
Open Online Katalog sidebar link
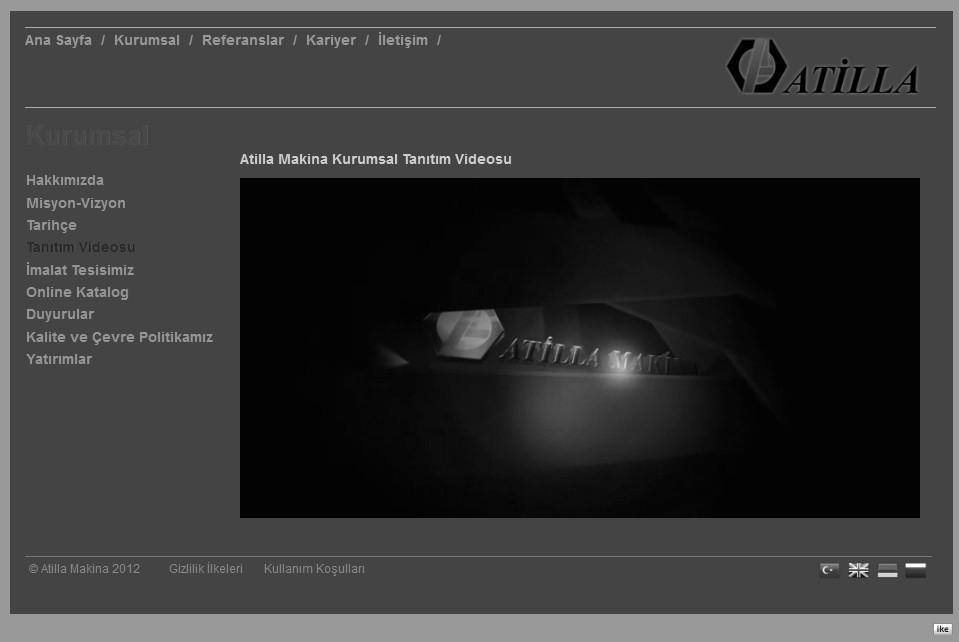(77, 292)
